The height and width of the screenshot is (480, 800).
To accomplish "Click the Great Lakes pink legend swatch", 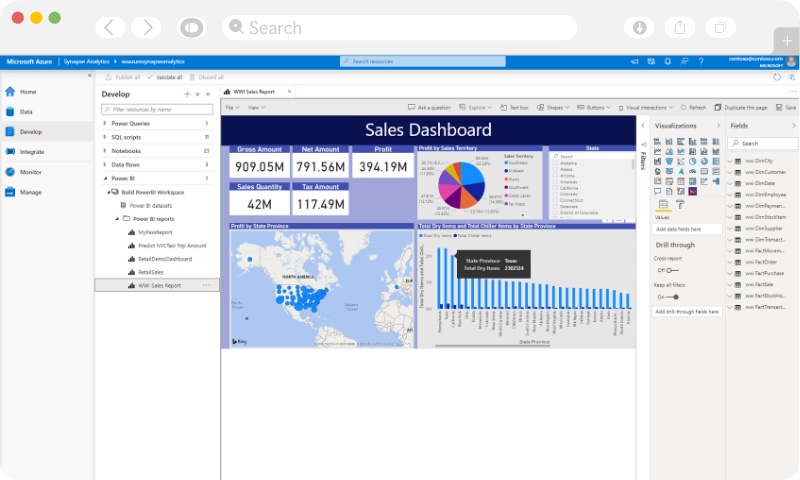I will (x=506, y=195).
